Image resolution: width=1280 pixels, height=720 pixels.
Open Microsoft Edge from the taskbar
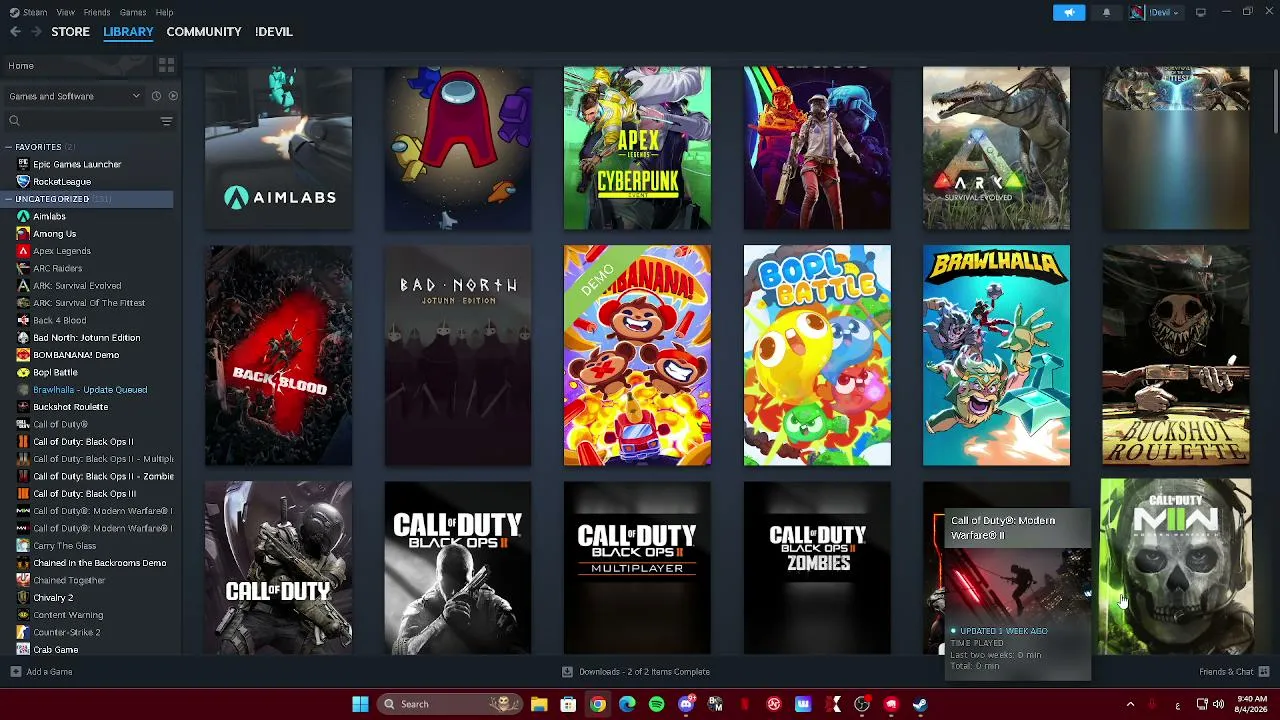[627, 704]
